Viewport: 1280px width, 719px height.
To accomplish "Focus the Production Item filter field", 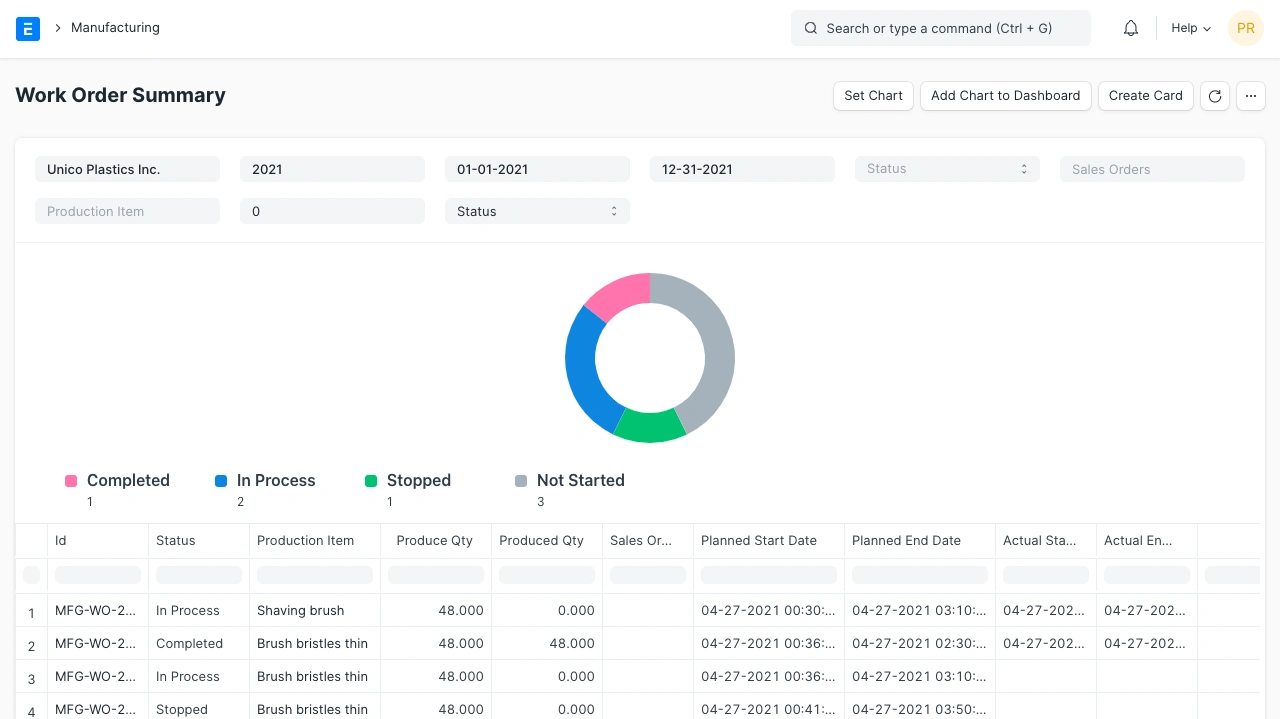I will pos(127,211).
